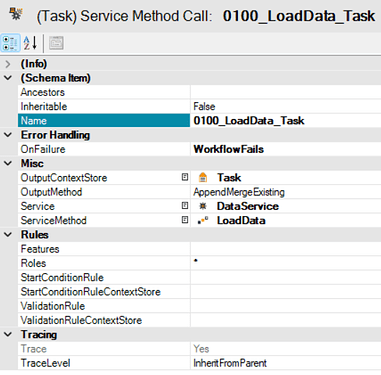381x375 pixels.
Task: Click the Misc category header
Action: 32,163
